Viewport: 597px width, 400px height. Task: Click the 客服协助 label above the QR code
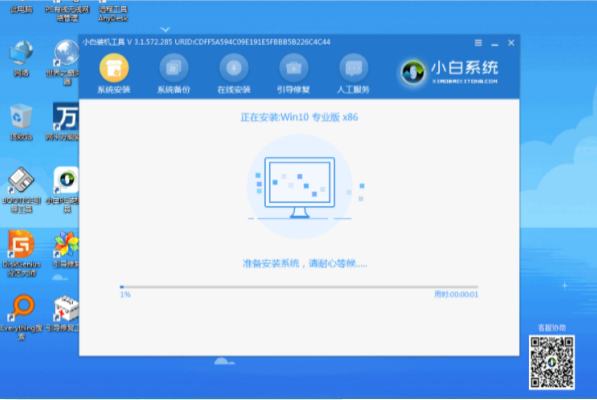[552, 328]
